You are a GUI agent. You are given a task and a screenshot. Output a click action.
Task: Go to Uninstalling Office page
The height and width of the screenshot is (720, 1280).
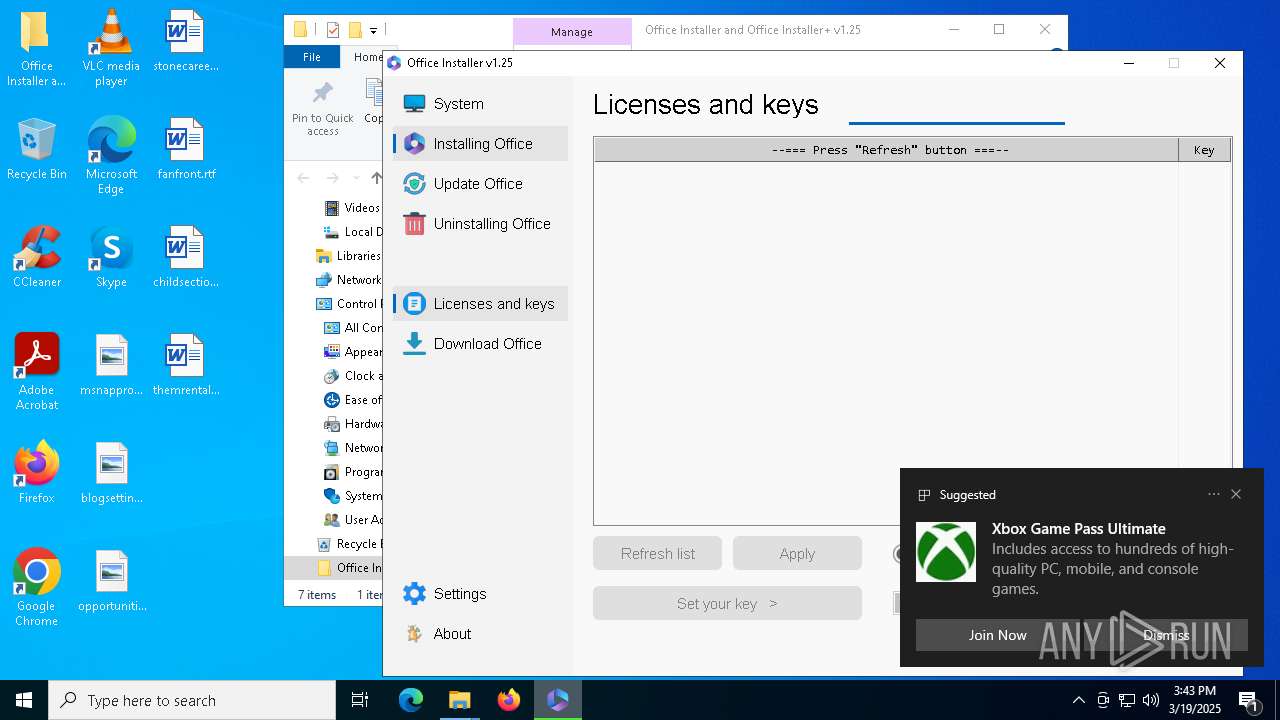coord(480,224)
